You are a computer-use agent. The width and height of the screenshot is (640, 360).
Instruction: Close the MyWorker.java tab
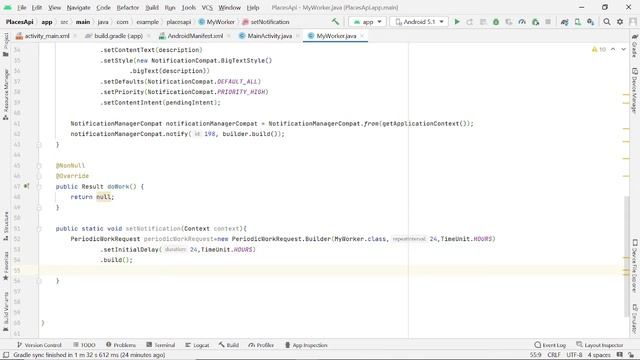(x=362, y=36)
